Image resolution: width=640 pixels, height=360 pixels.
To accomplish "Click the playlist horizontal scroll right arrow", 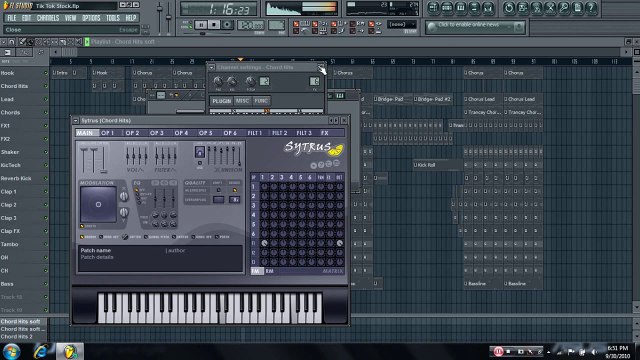I will pos(626,52).
